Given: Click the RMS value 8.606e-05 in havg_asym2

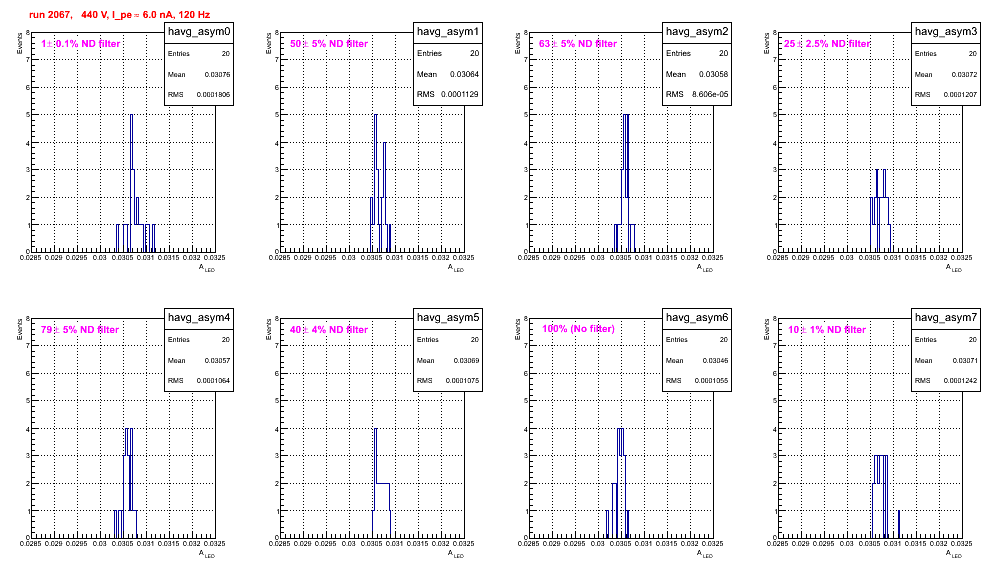Looking at the screenshot, I should [x=710, y=95].
